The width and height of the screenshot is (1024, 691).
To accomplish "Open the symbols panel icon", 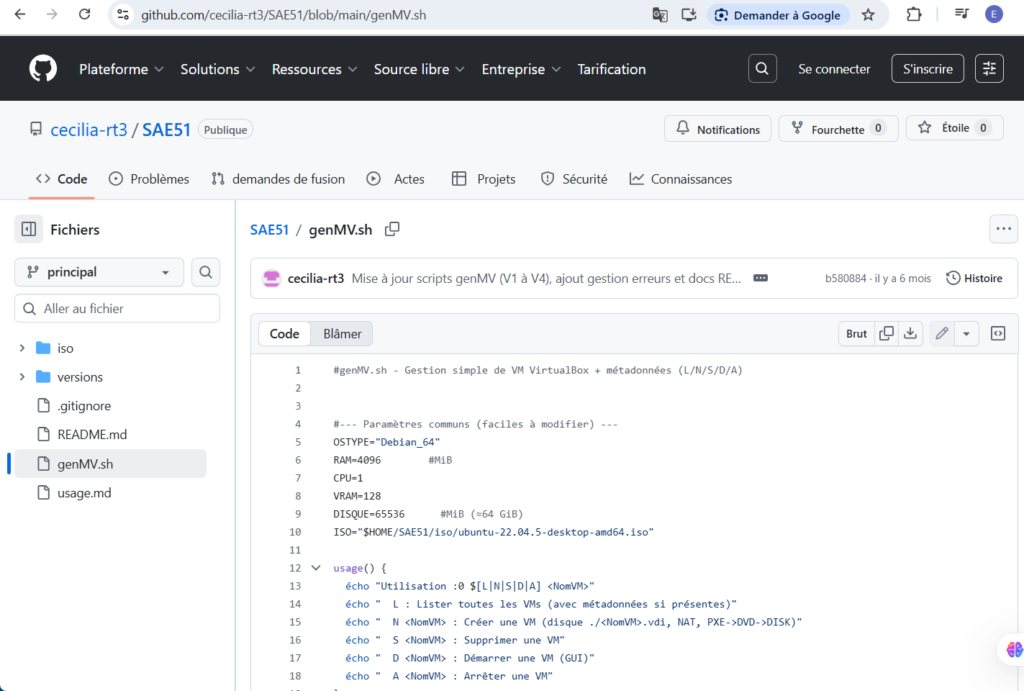I will [997, 334].
